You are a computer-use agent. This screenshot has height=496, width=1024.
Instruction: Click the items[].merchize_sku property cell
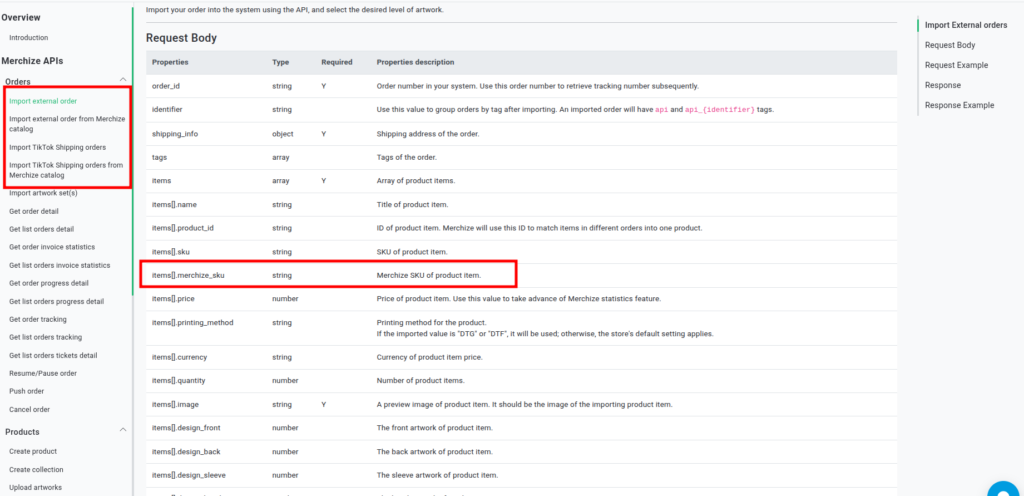pos(188,275)
